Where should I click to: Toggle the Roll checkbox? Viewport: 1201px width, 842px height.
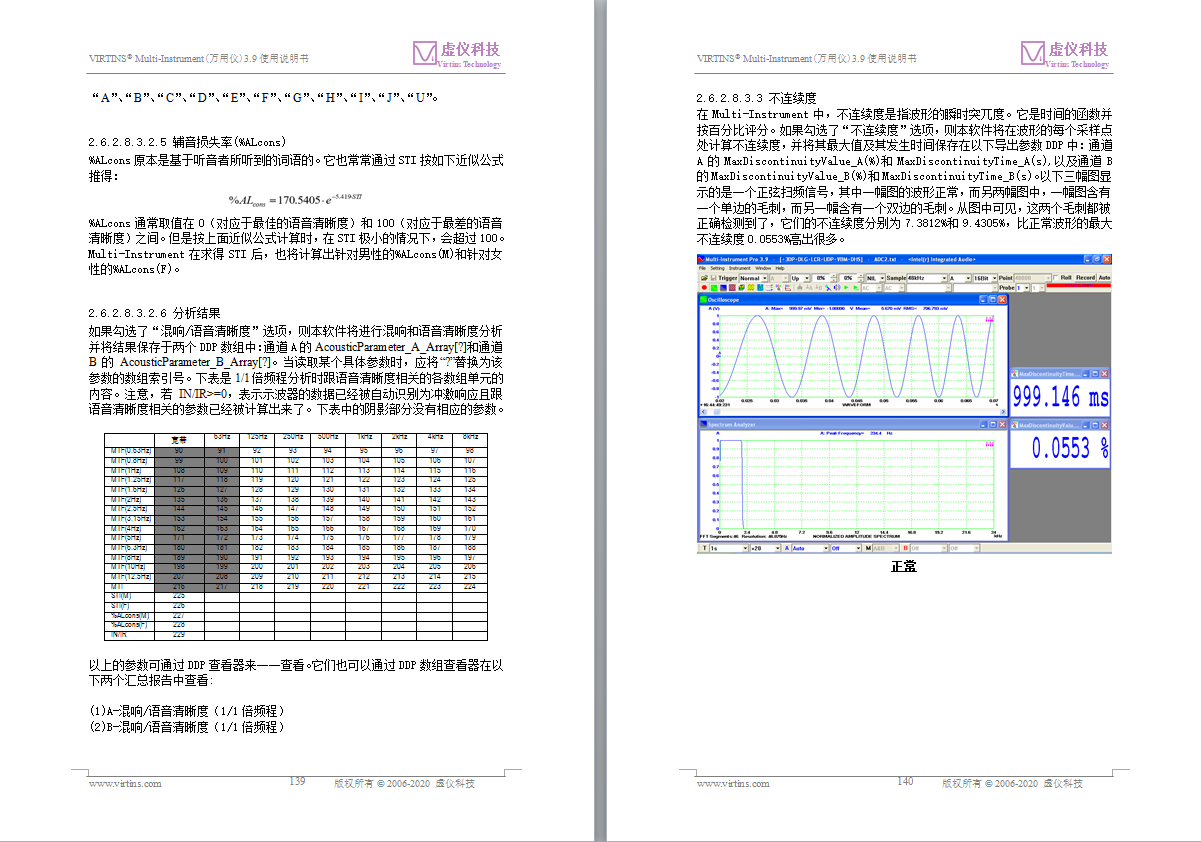pyautogui.click(x=1055, y=278)
